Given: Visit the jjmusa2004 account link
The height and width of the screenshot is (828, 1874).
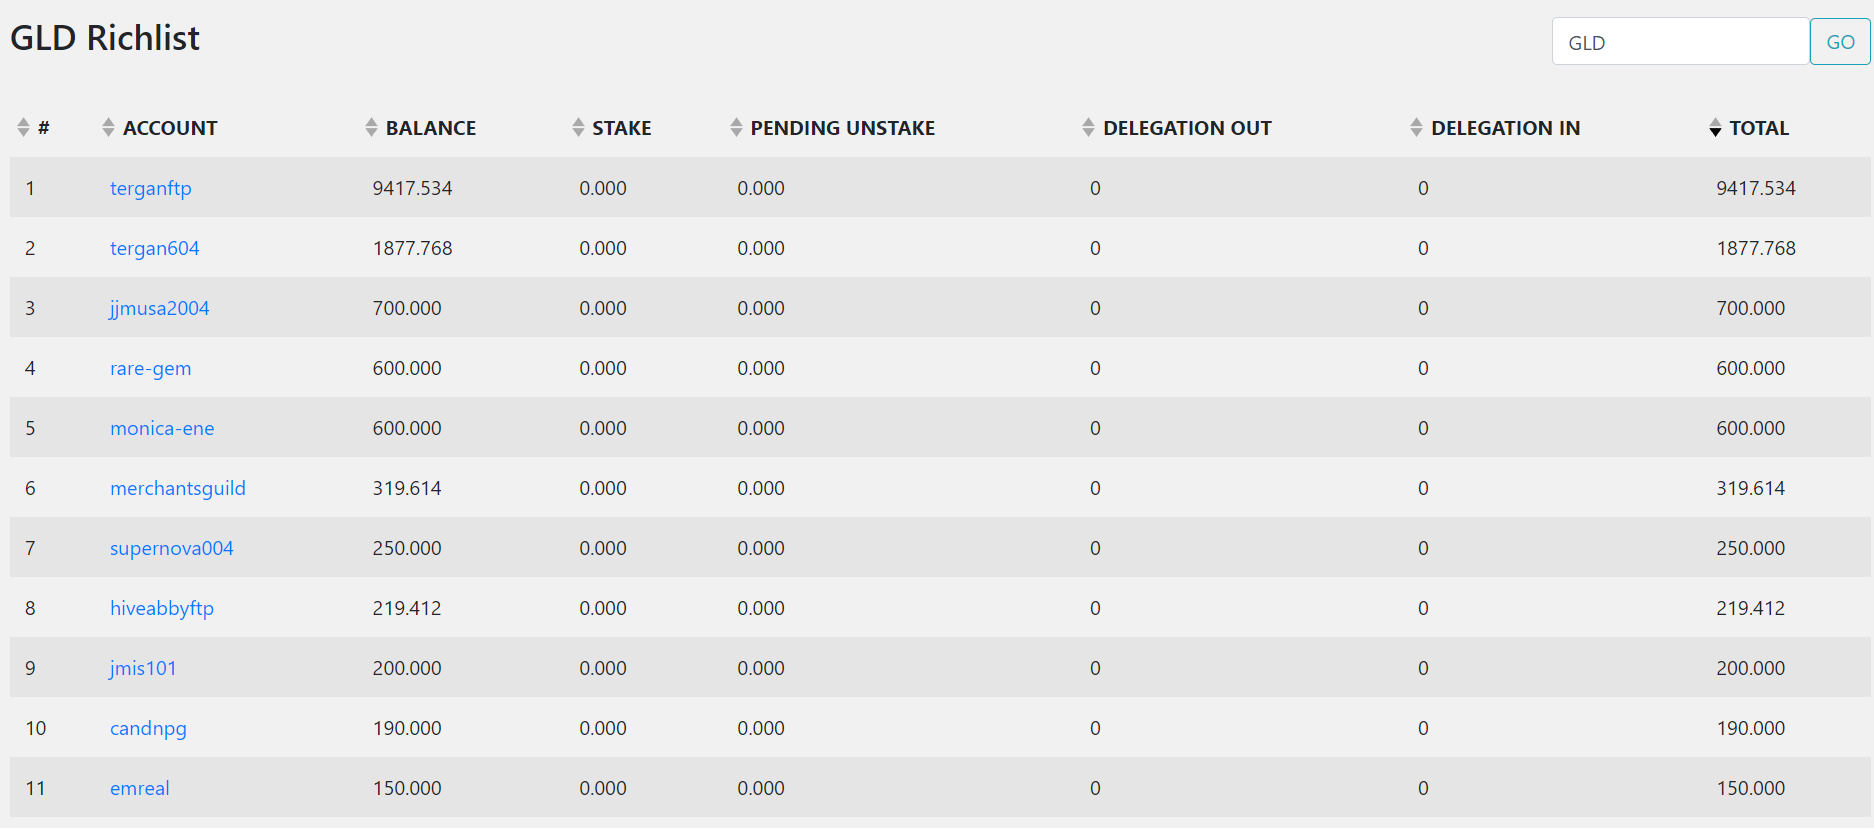Looking at the screenshot, I should pyautogui.click(x=159, y=308).
